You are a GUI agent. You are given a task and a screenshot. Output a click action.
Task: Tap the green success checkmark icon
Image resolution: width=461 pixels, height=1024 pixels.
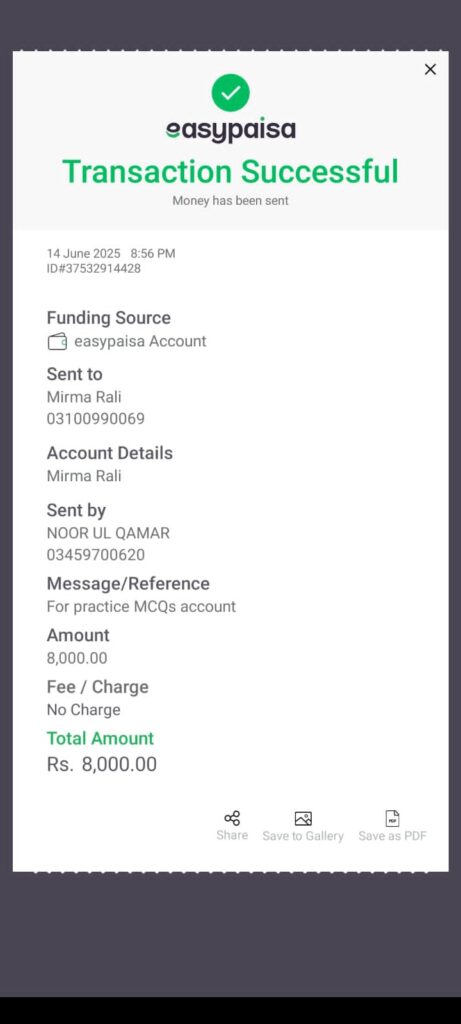pos(230,93)
